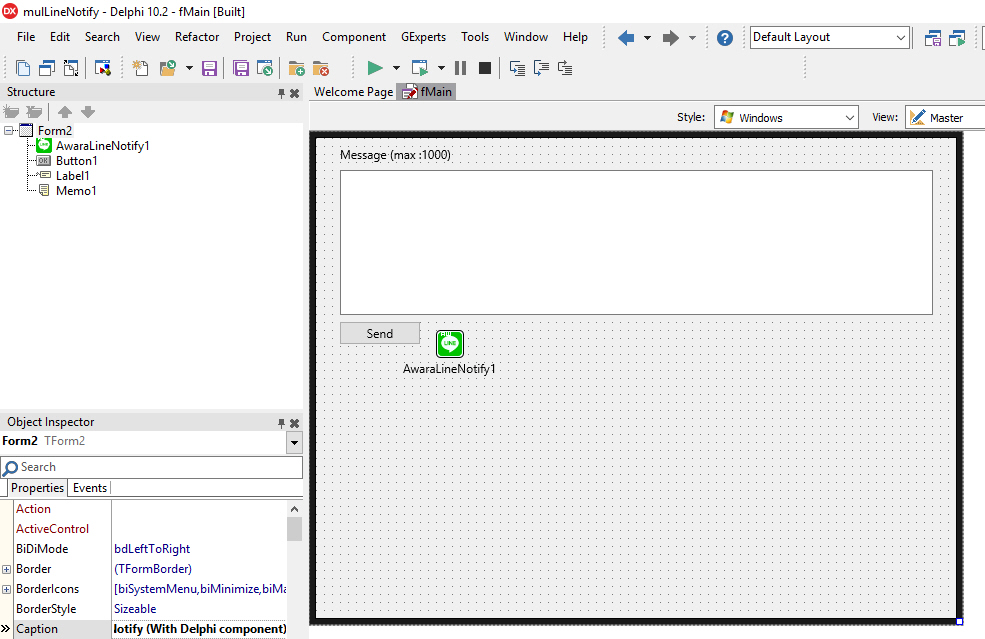Open Object Inspector instance dropdown
985x639 pixels.
coord(294,443)
